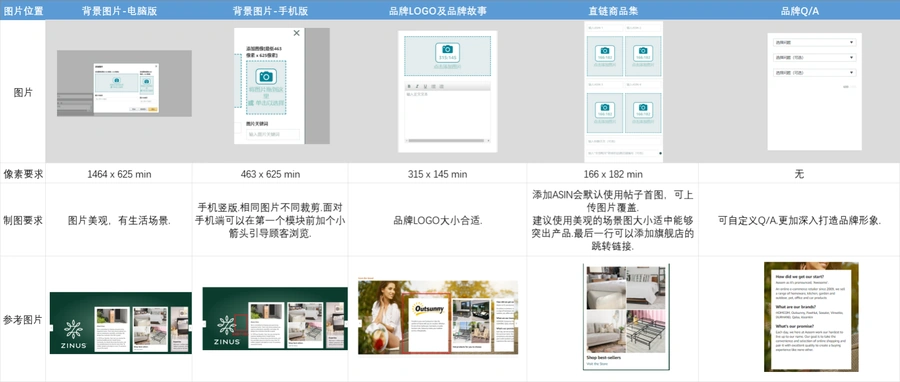Click the left carousel arrow on the Outsunny reference image
This screenshot has width=900, height=382.
[x=359, y=323]
